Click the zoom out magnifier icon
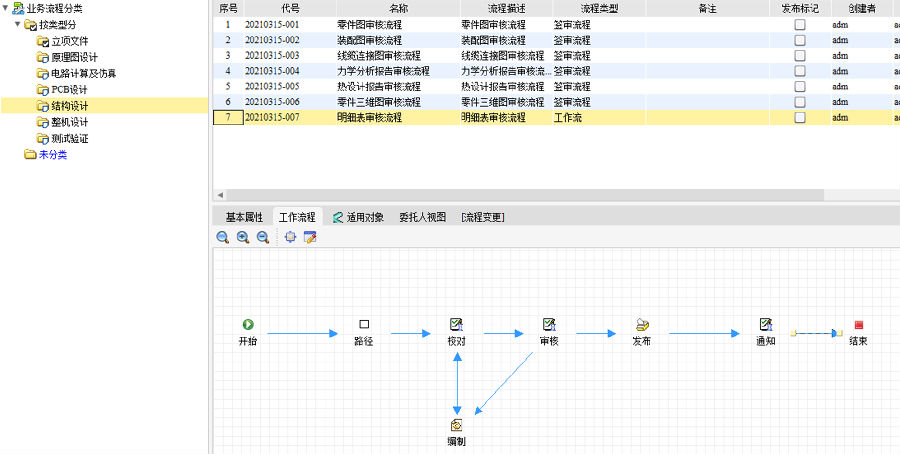Image resolution: width=900 pixels, height=454 pixels. [x=263, y=237]
